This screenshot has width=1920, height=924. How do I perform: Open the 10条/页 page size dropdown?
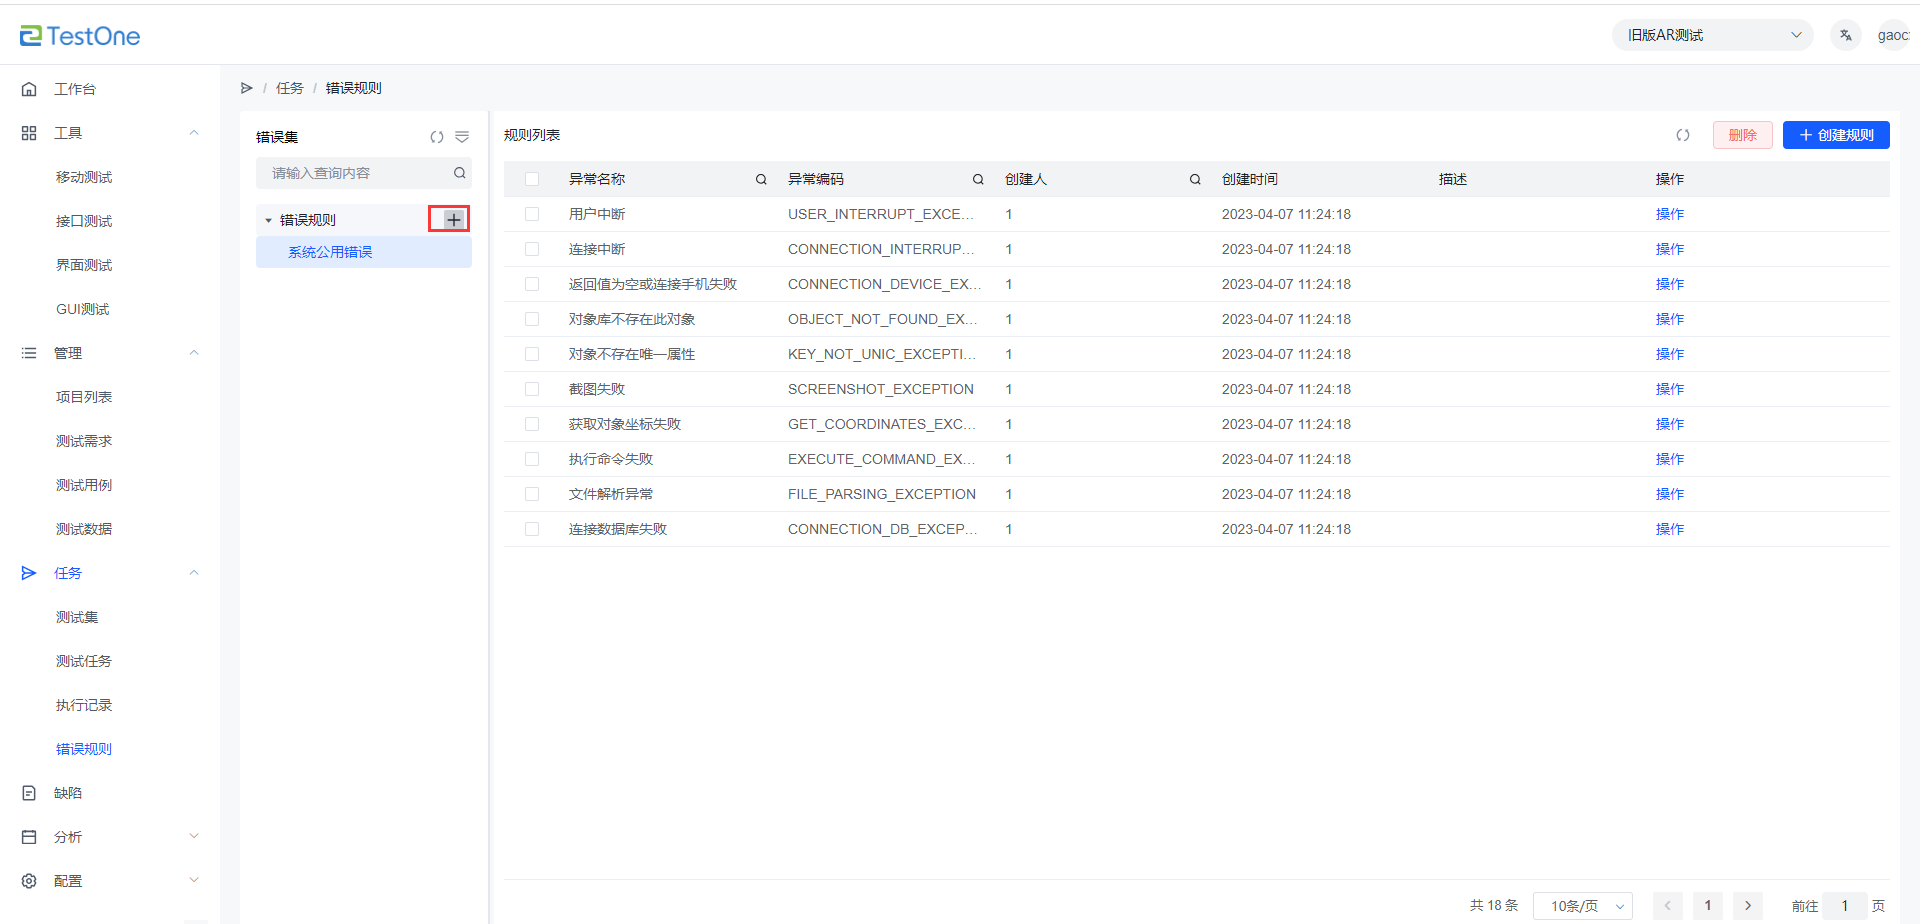(x=1582, y=906)
